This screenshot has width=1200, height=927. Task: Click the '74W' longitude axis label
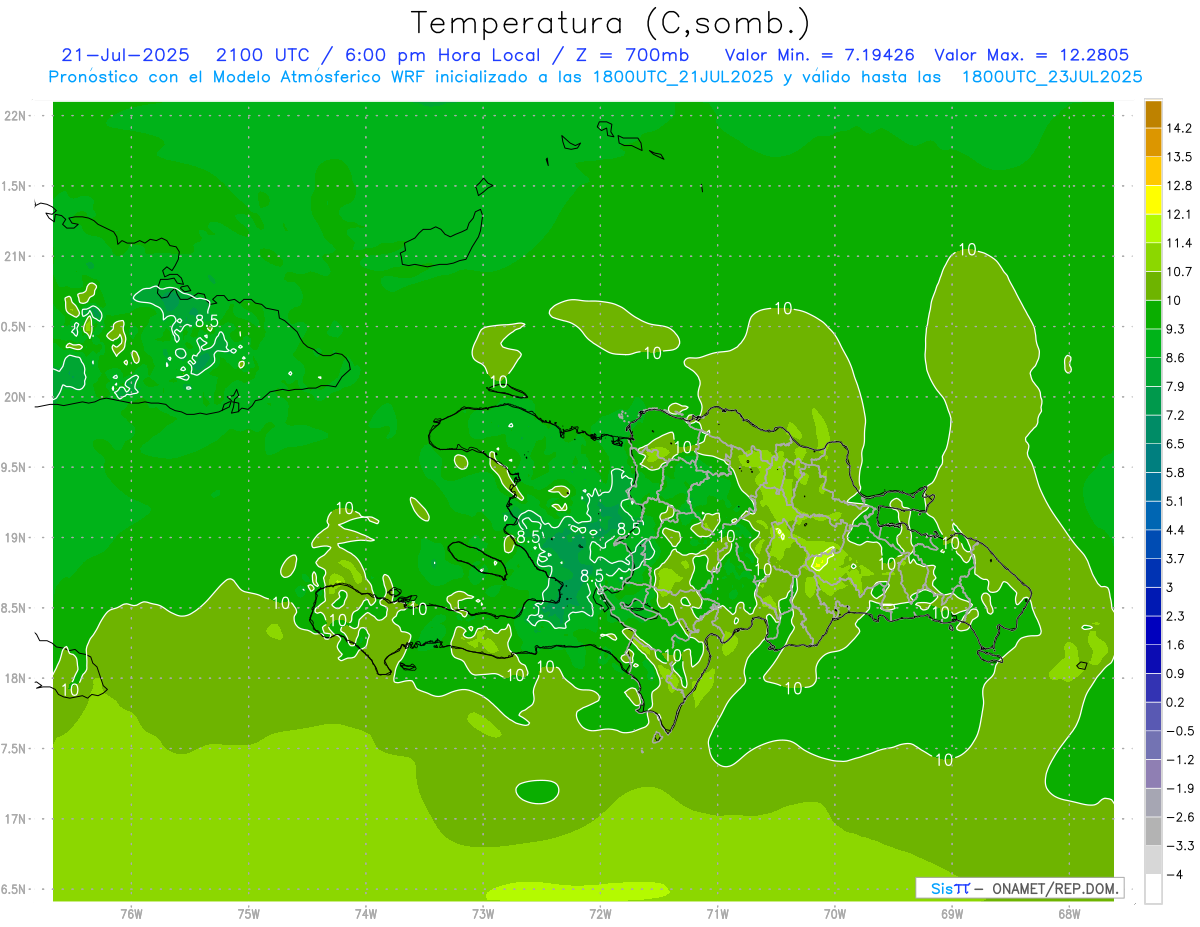366,913
